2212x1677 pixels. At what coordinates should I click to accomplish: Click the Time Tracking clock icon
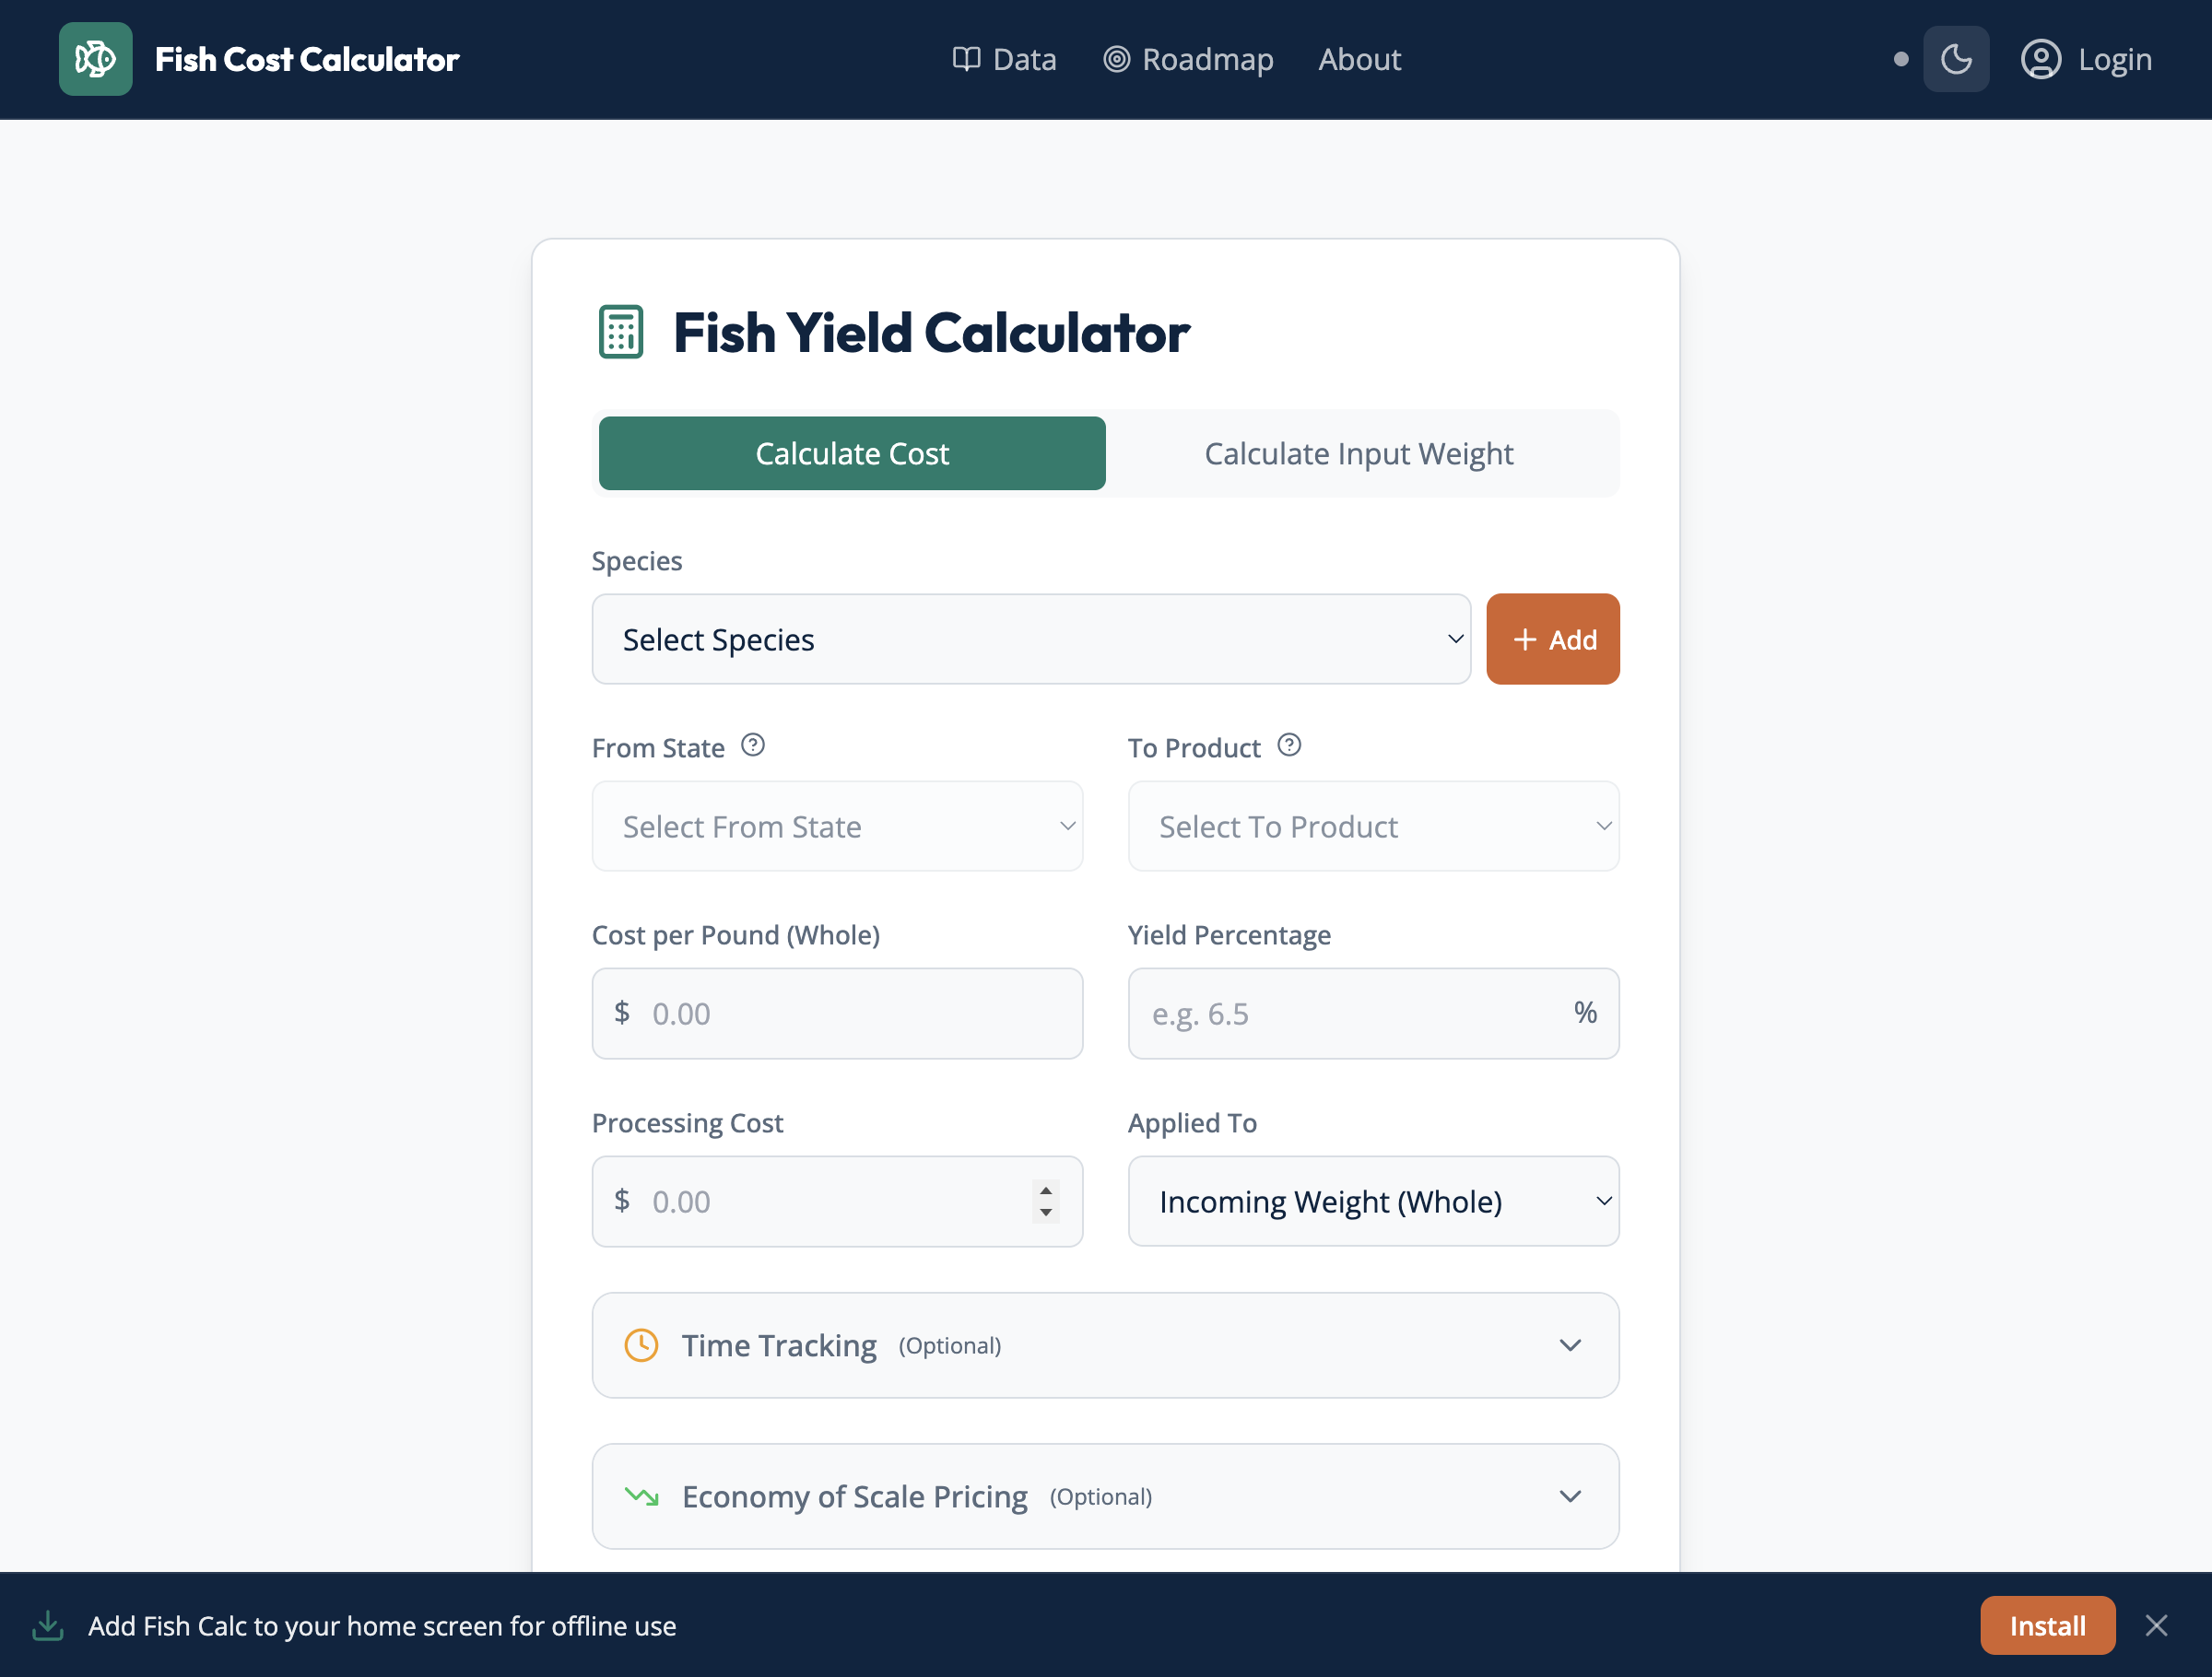[641, 1345]
